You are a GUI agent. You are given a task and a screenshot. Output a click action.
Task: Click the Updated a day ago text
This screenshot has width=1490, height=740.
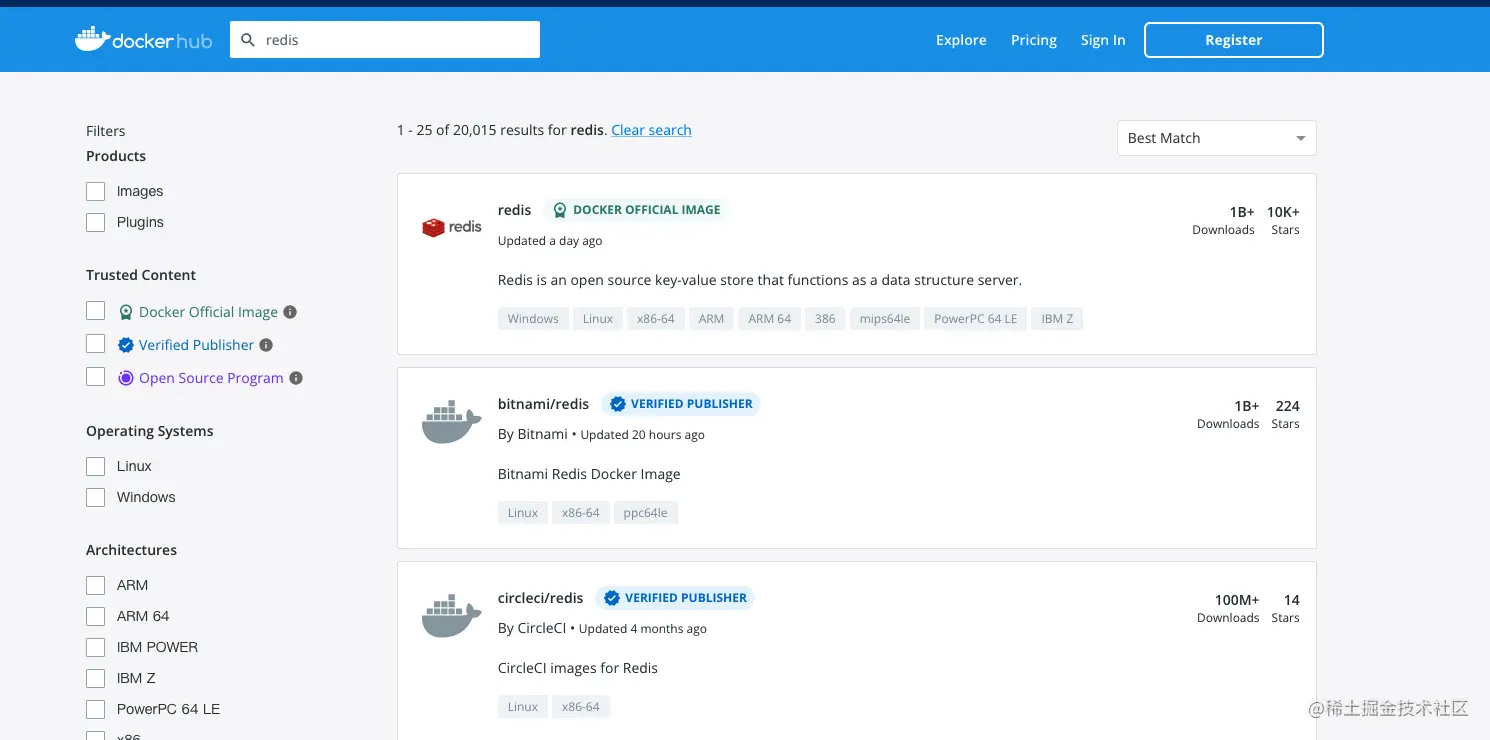(x=550, y=241)
